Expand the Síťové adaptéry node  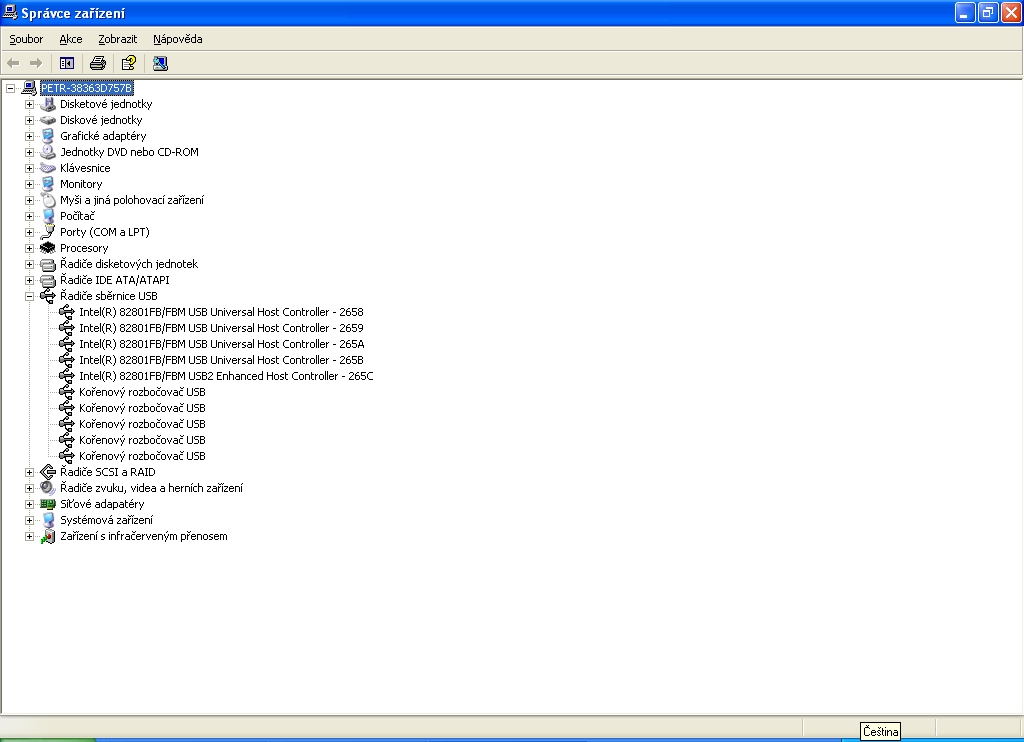click(x=29, y=504)
